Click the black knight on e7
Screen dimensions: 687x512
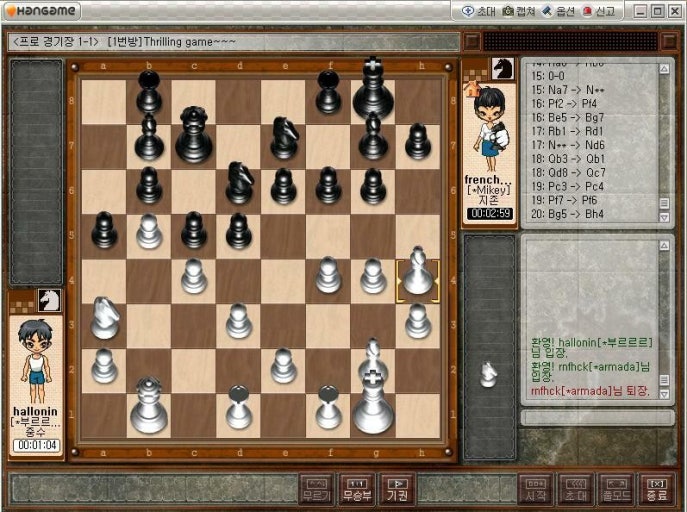click(284, 139)
